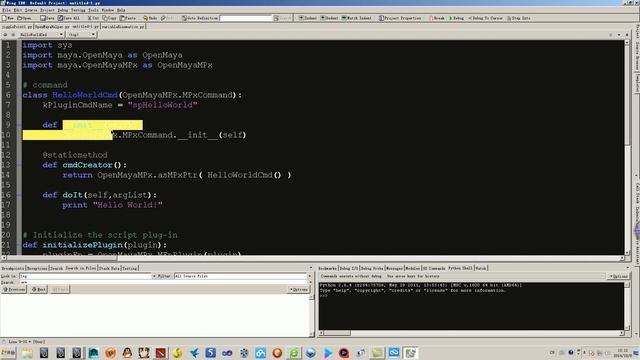This screenshot has width=640, height=360.
Task: Click the Open file toolbar icon
Action: click(x=24, y=18)
